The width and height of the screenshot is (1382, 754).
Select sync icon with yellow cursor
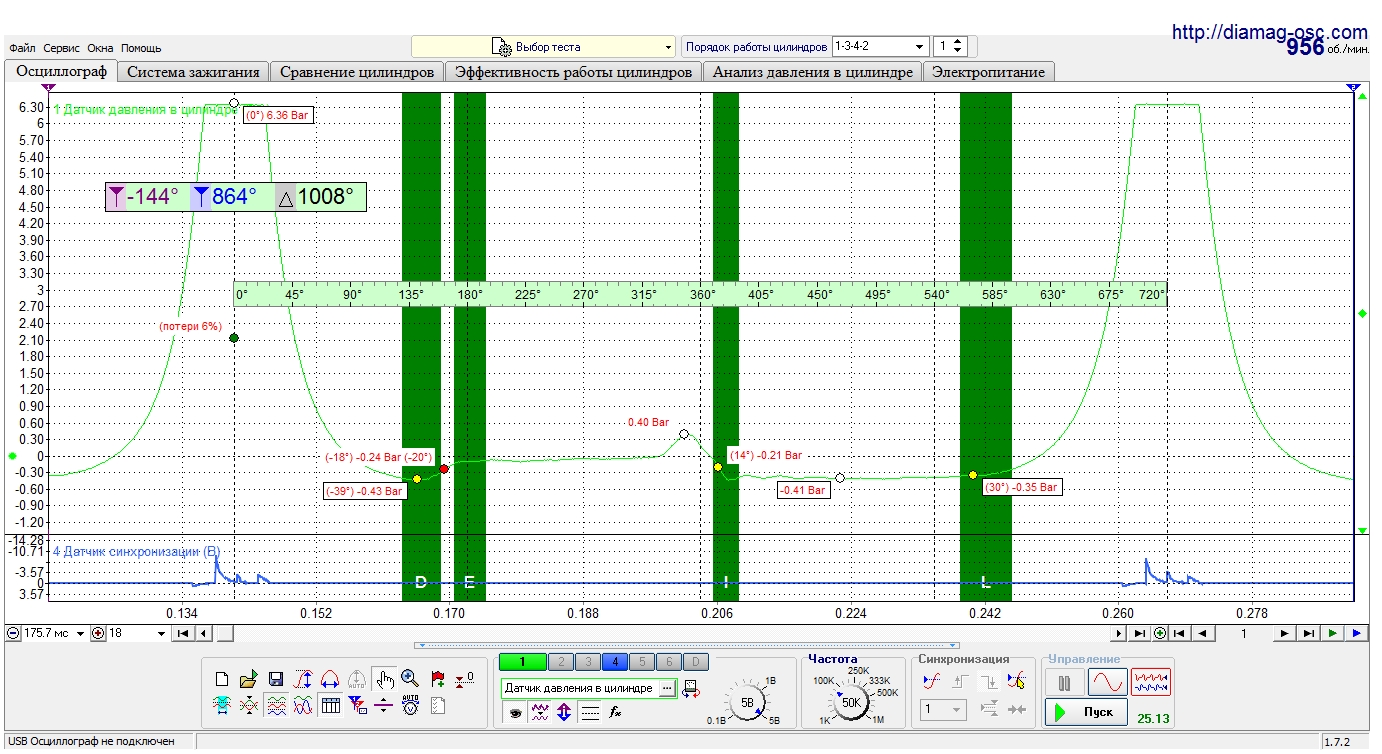(1017, 681)
